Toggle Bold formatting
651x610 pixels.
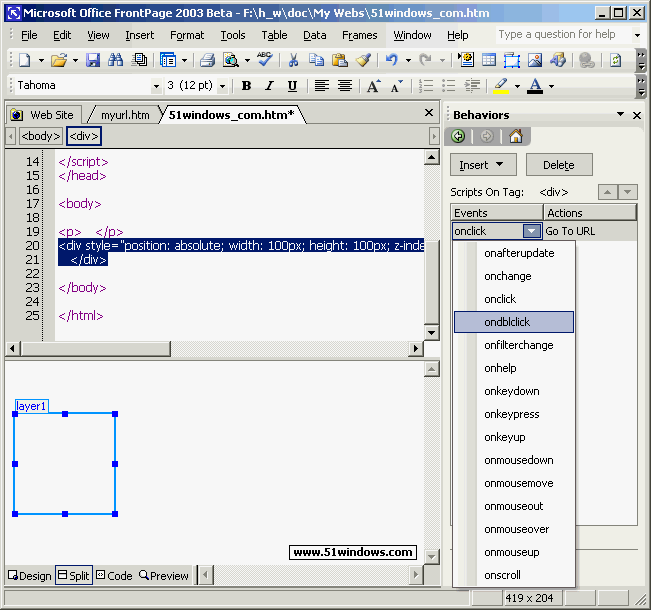[x=246, y=86]
